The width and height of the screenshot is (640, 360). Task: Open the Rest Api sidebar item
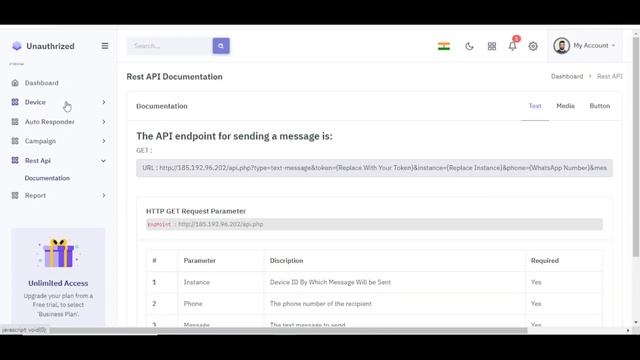point(38,160)
